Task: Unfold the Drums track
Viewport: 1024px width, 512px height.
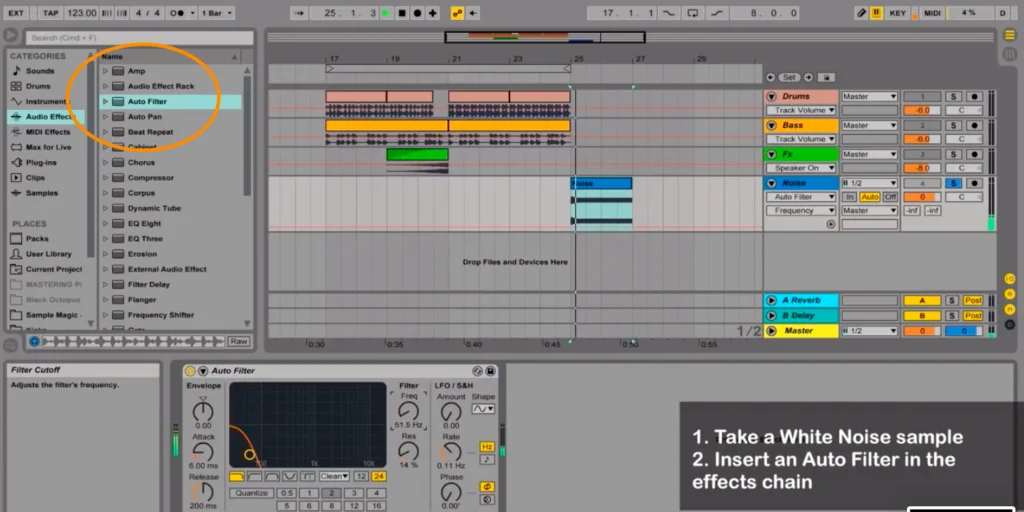Action: coord(771,97)
